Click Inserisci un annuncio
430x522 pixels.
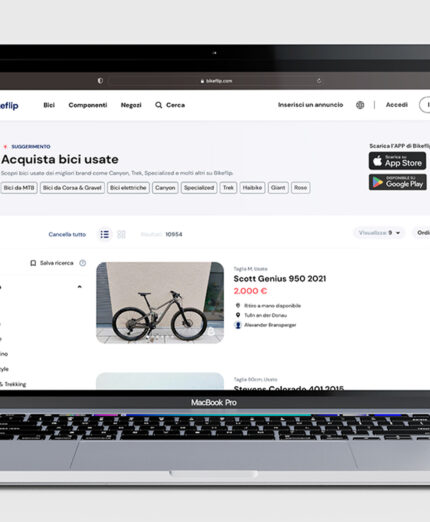pos(310,105)
